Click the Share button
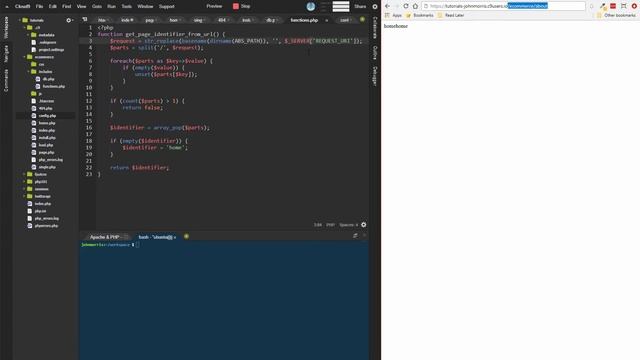This screenshot has width=640, height=360. (x=360, y=6)
